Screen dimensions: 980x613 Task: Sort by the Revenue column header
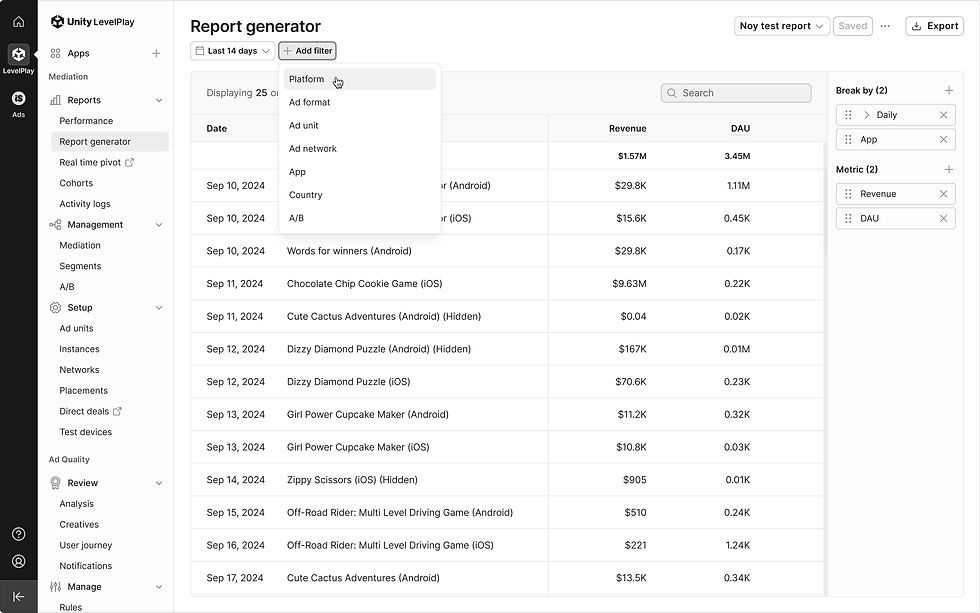(628, 129)
